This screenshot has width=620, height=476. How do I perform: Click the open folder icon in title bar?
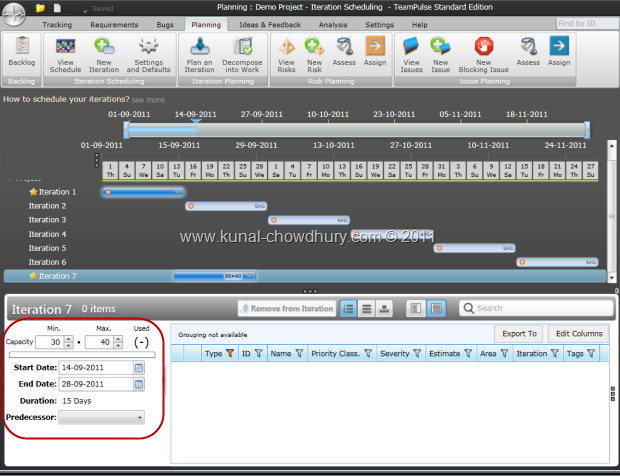40,8
